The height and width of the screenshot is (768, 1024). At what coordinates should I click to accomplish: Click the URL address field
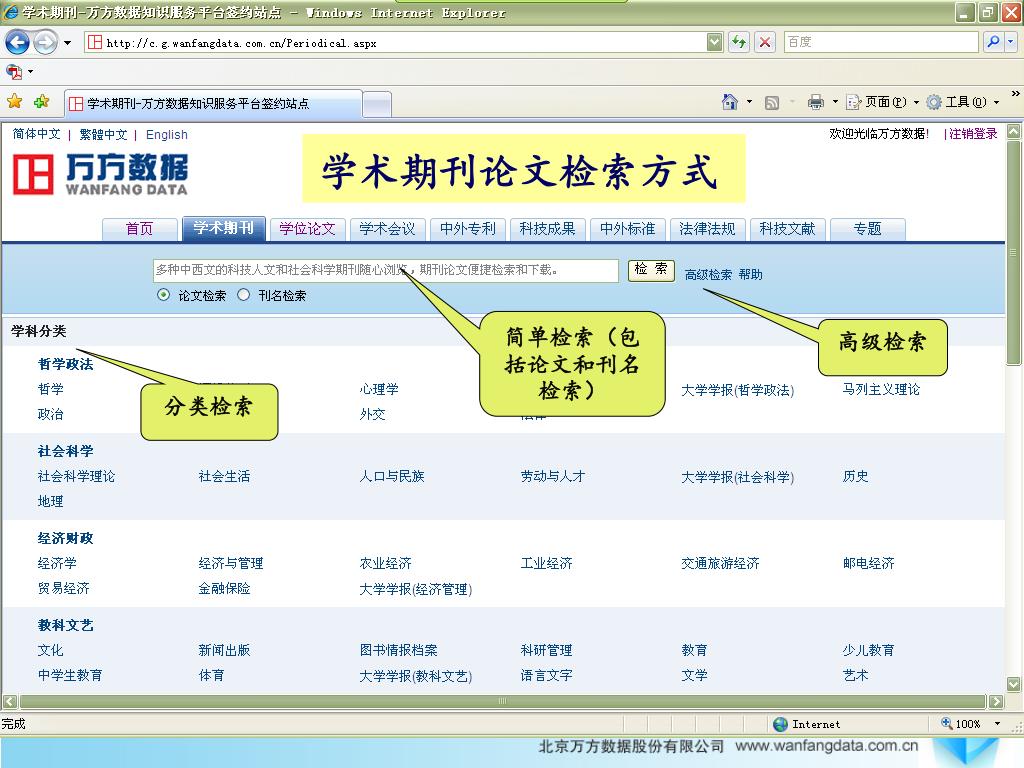tap(396, 42)
